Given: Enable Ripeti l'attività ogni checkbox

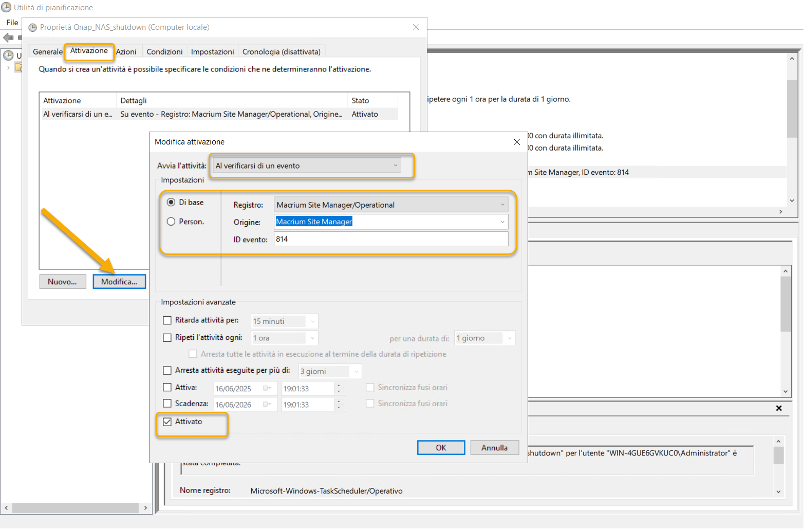Looking at the screenshot, I should pyautogui.click(x=167, y=338).
